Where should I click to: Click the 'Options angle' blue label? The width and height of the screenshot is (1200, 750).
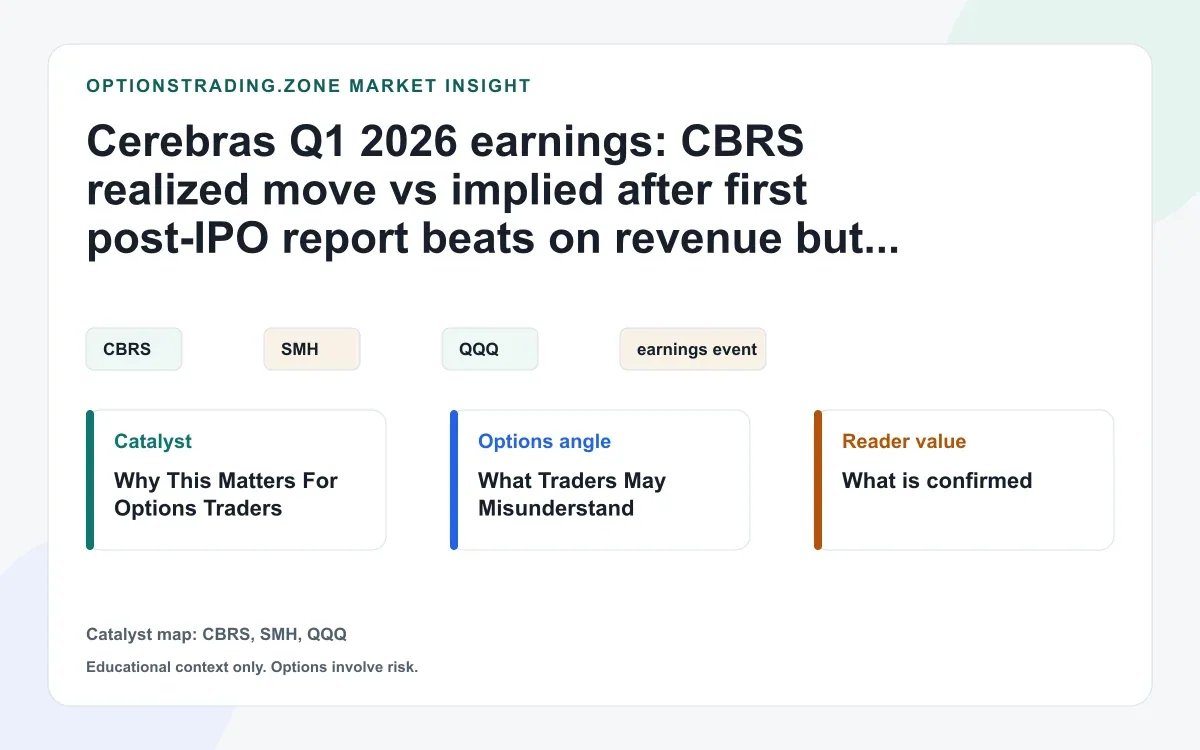pyautogui.click(x=544, y=441)
